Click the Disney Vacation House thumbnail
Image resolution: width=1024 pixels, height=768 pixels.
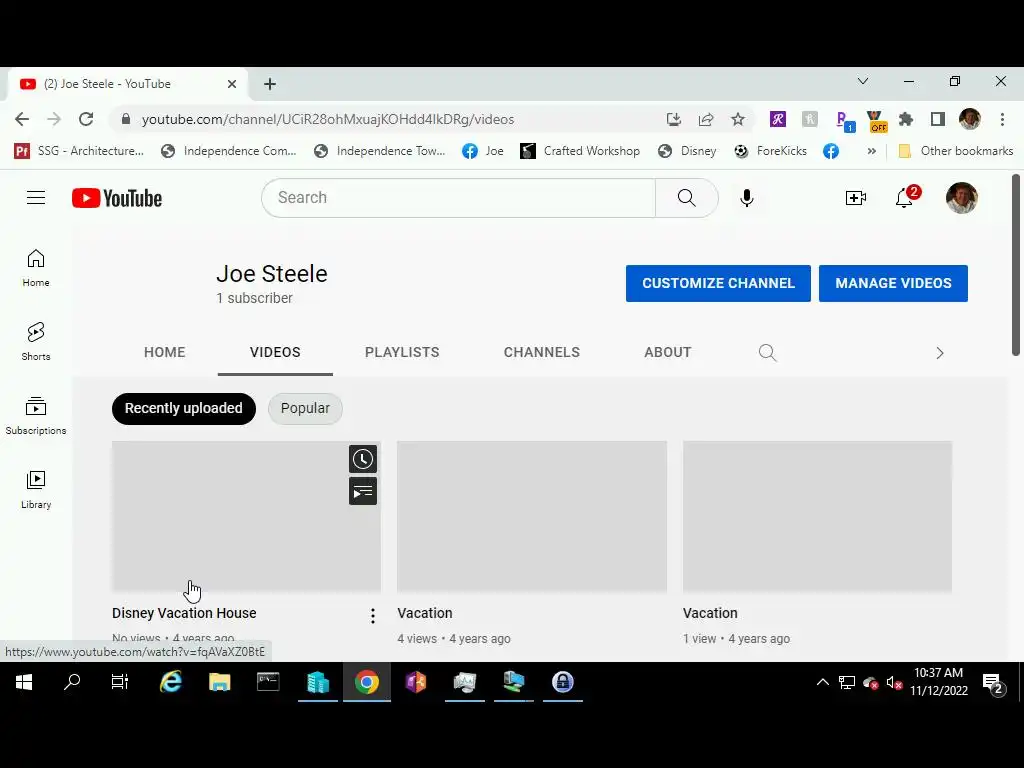[x=246, y=516]
